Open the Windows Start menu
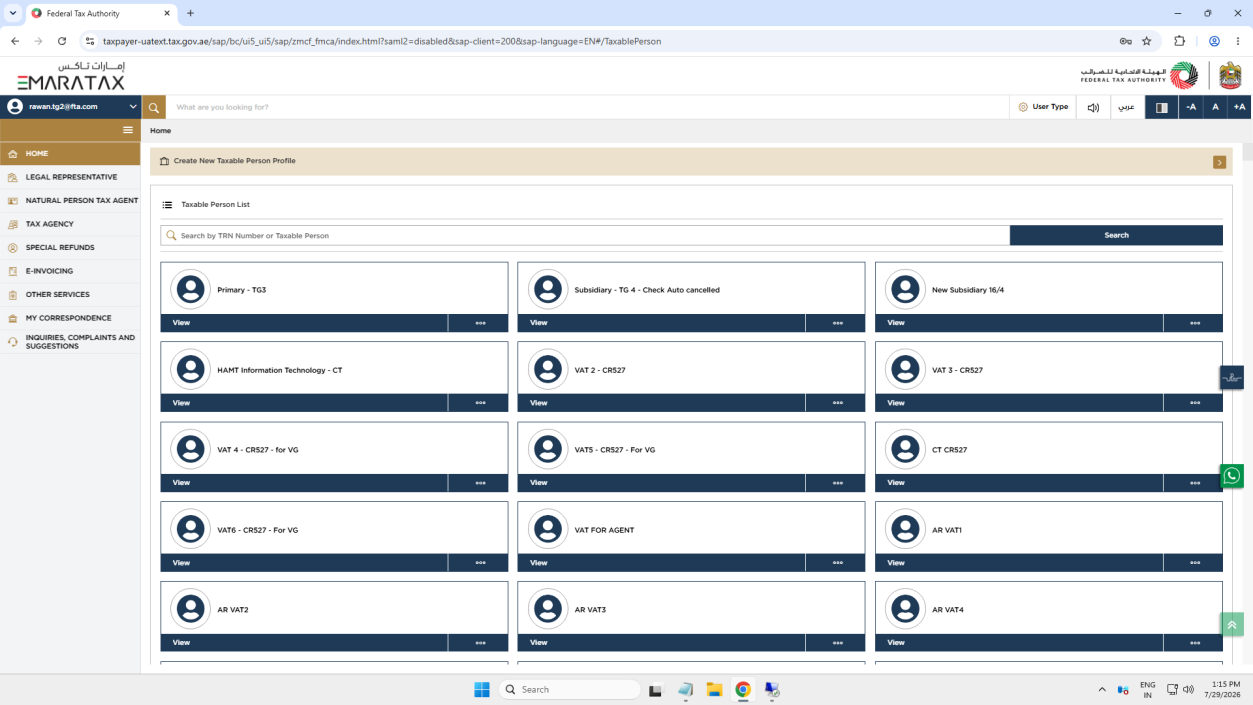1253x705 pixels. [481, 689]
